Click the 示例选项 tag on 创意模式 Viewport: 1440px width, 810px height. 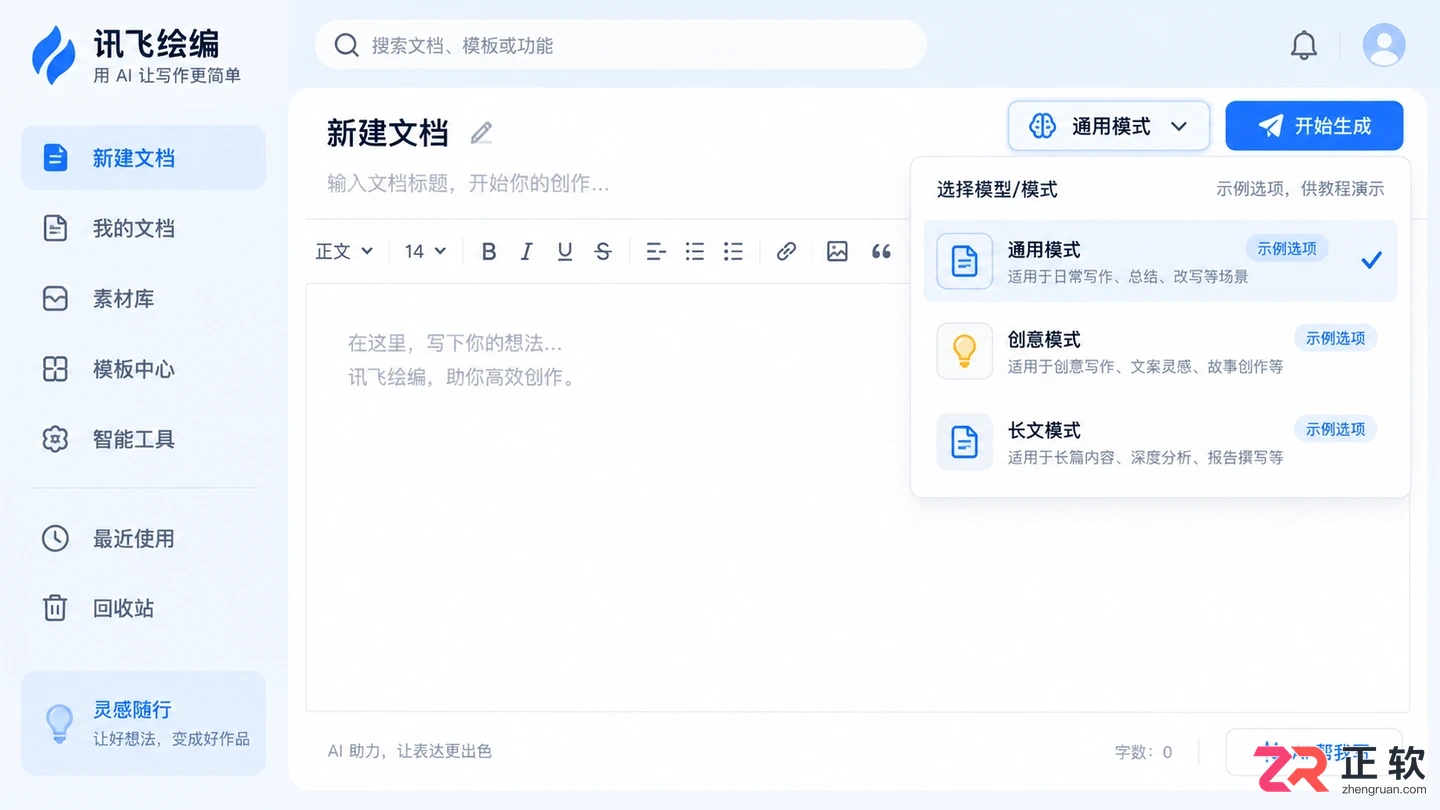tap(1336, 339)
